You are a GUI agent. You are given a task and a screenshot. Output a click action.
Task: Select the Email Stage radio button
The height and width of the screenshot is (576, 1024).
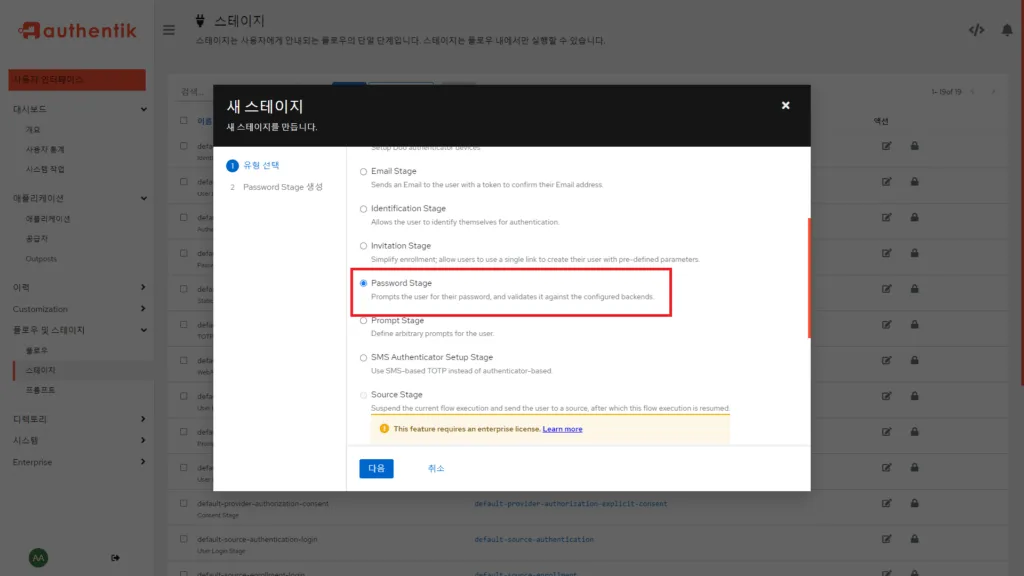tap(362, 170)
